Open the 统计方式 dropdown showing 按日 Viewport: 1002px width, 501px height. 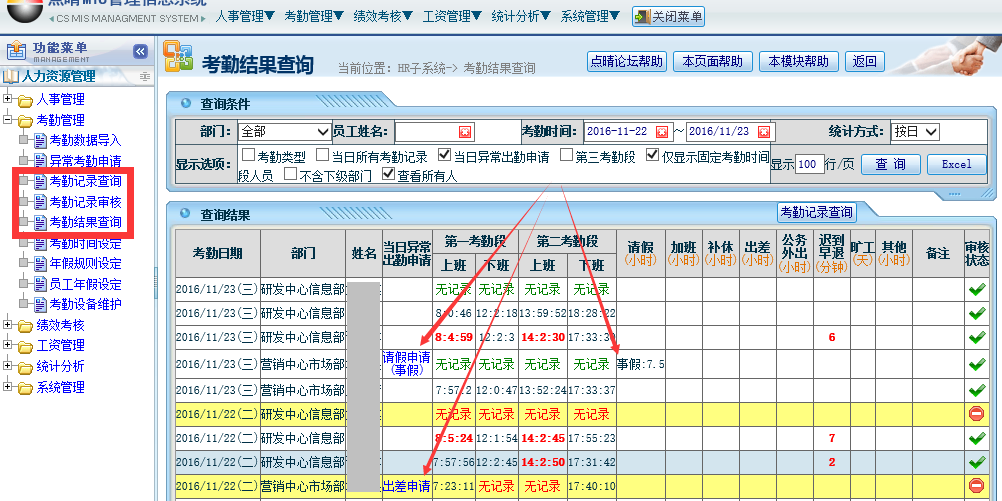pyautogui.click(x=915, y=132)
